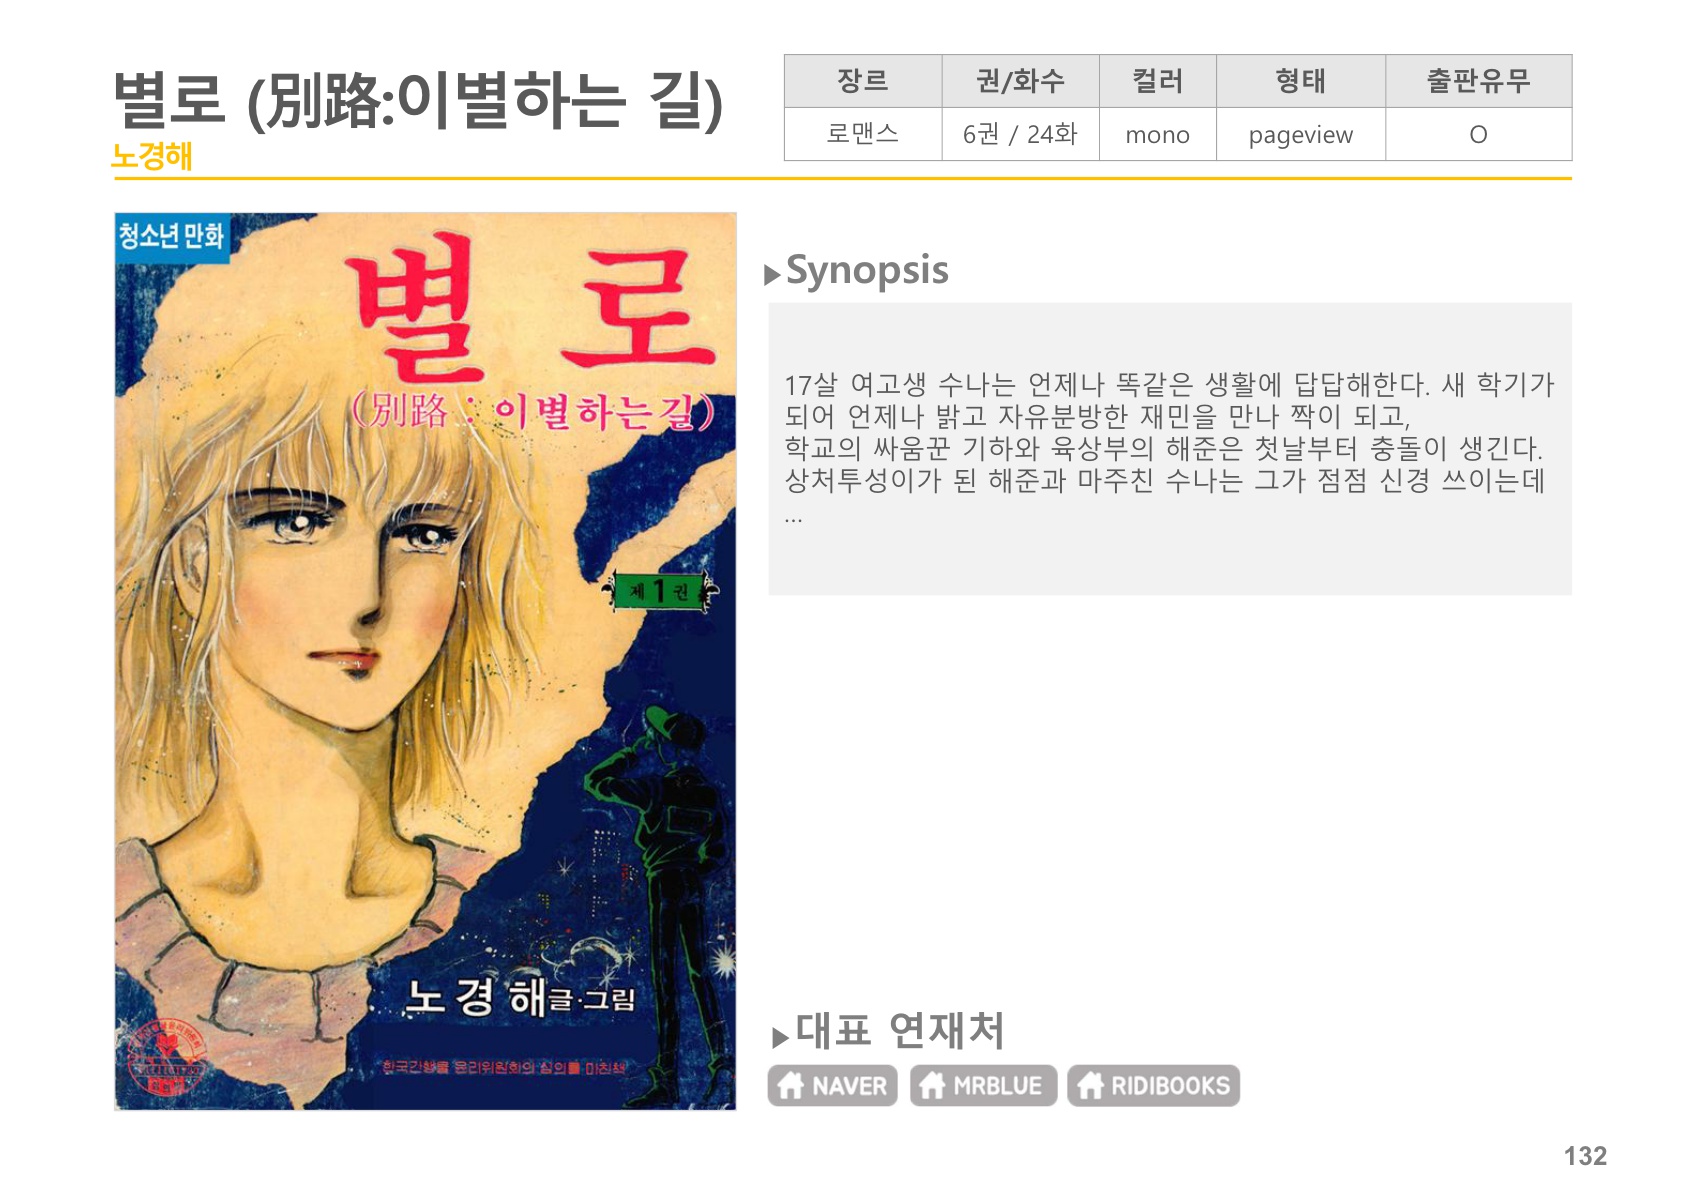This screenshot has width=1682, height=1190.
Task: Click the NAVER home icon
Action: coord(791,1085)
